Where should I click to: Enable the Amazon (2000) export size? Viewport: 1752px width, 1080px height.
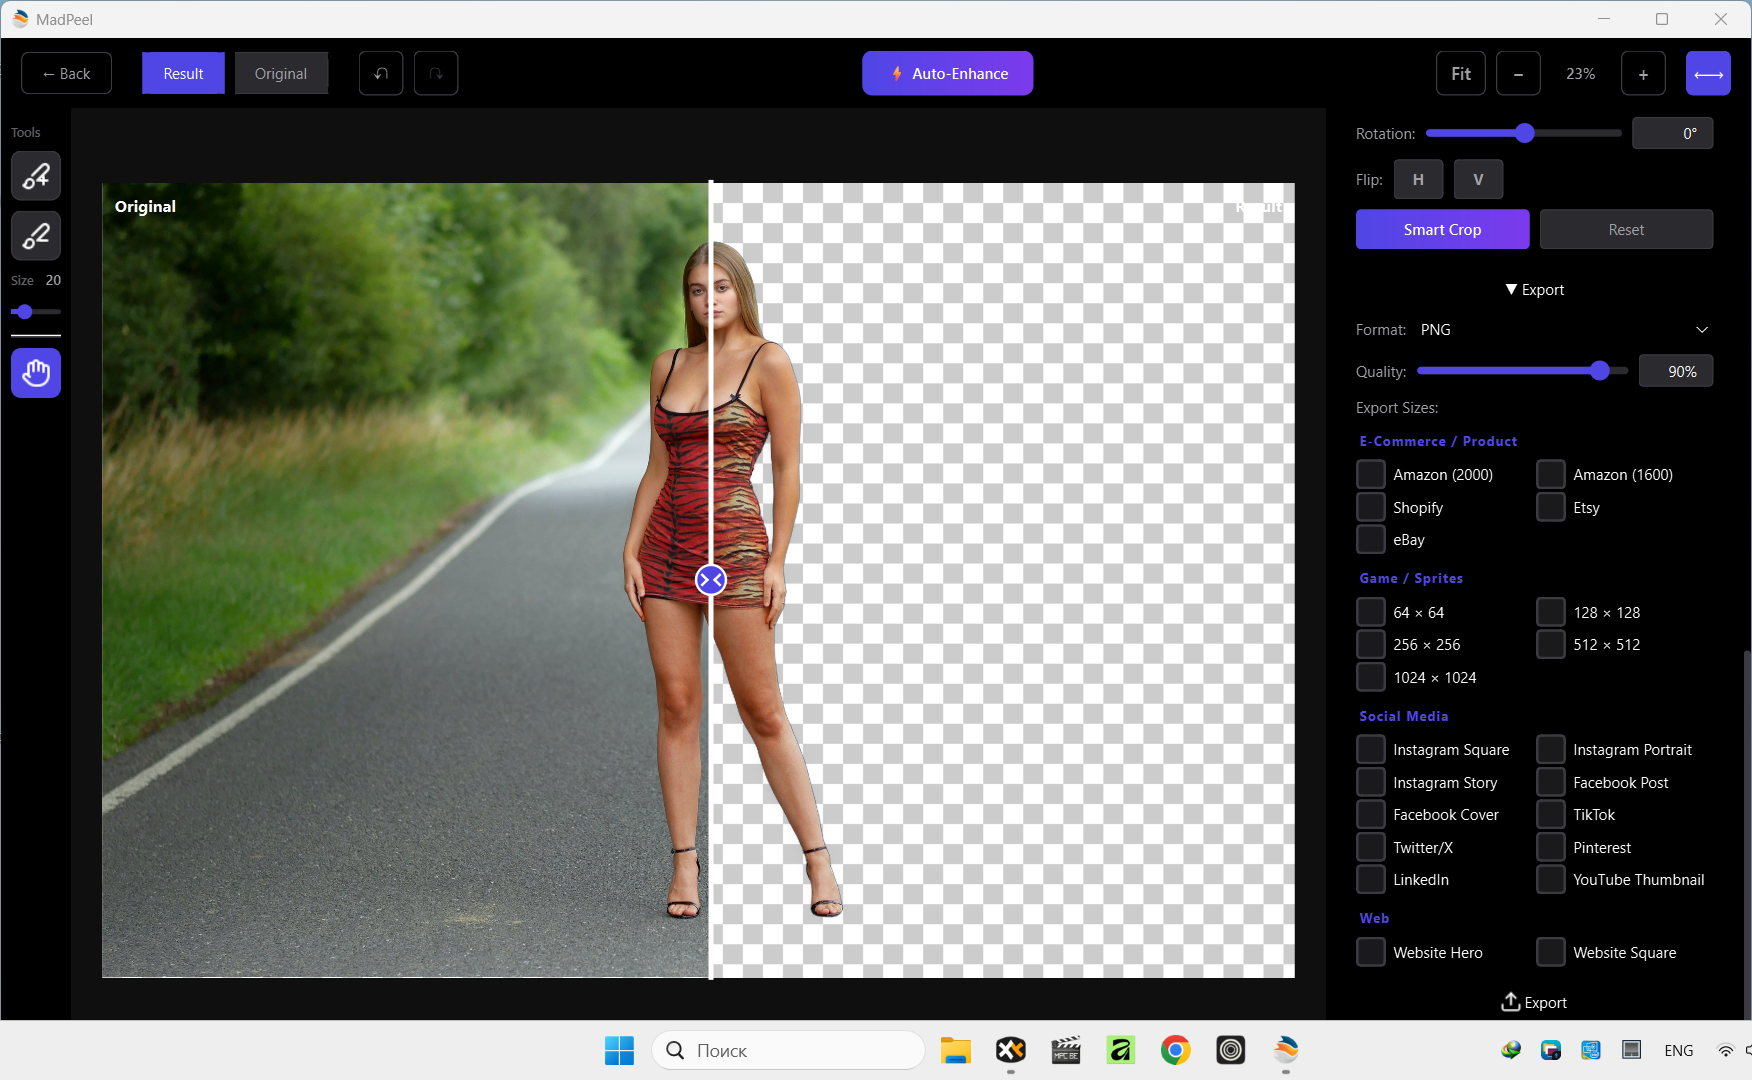pos(1371,474)
